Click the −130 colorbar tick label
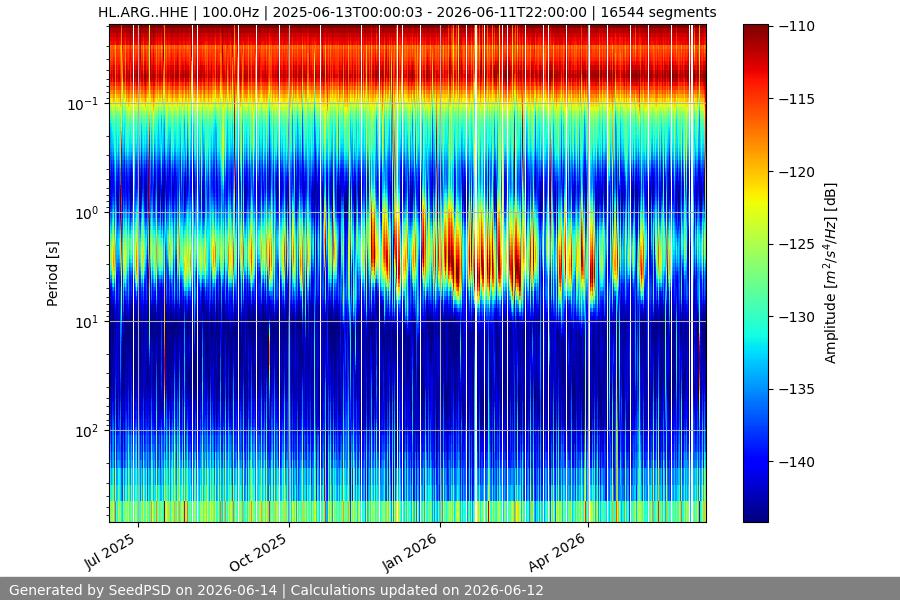 click(797, 317)
